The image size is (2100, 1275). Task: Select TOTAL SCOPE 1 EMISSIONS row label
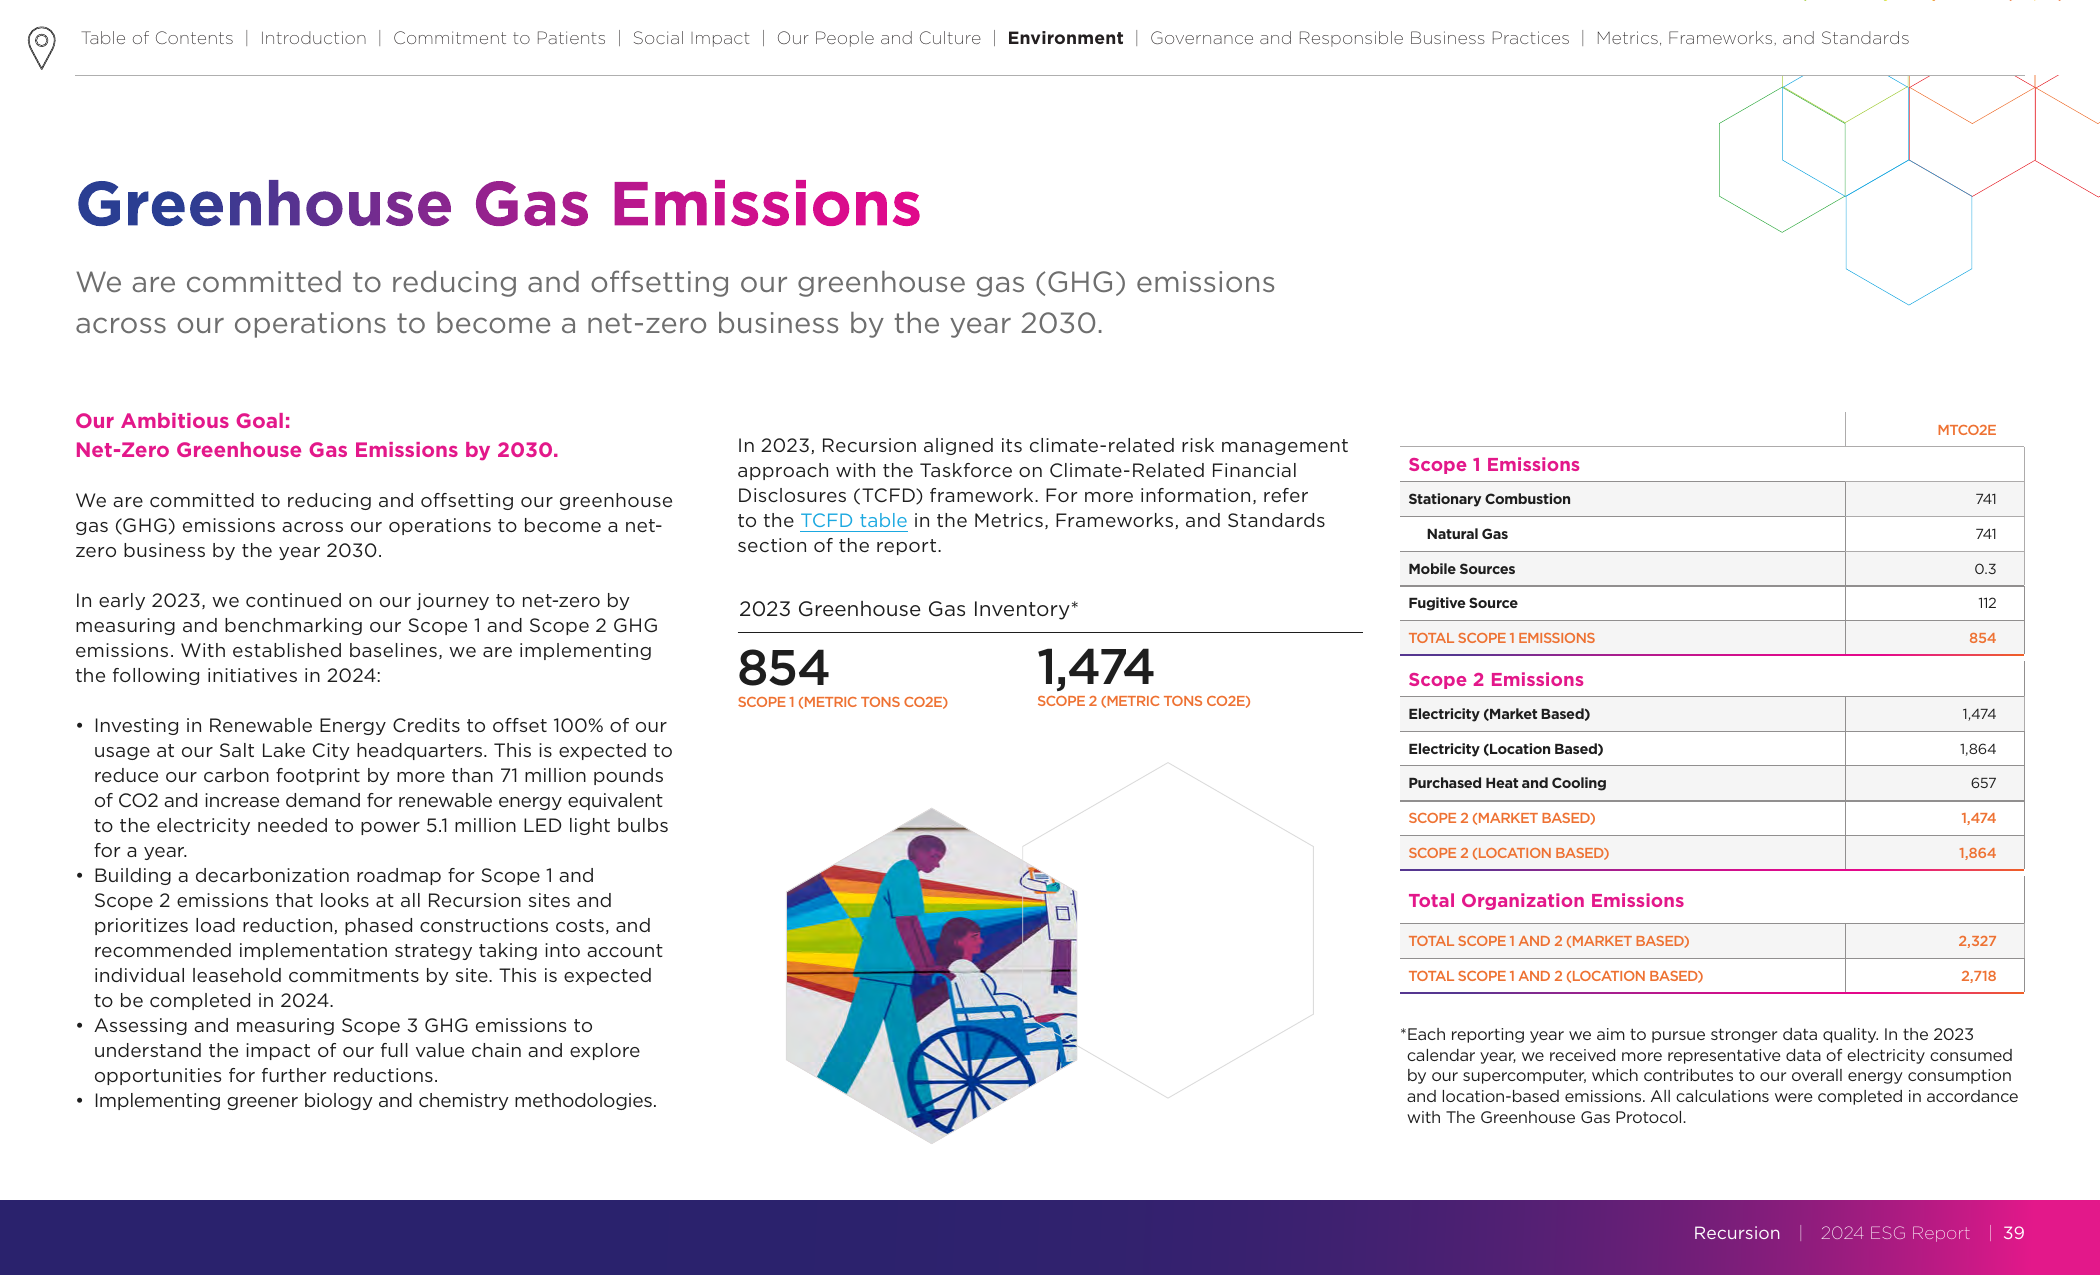(1501, 638)
